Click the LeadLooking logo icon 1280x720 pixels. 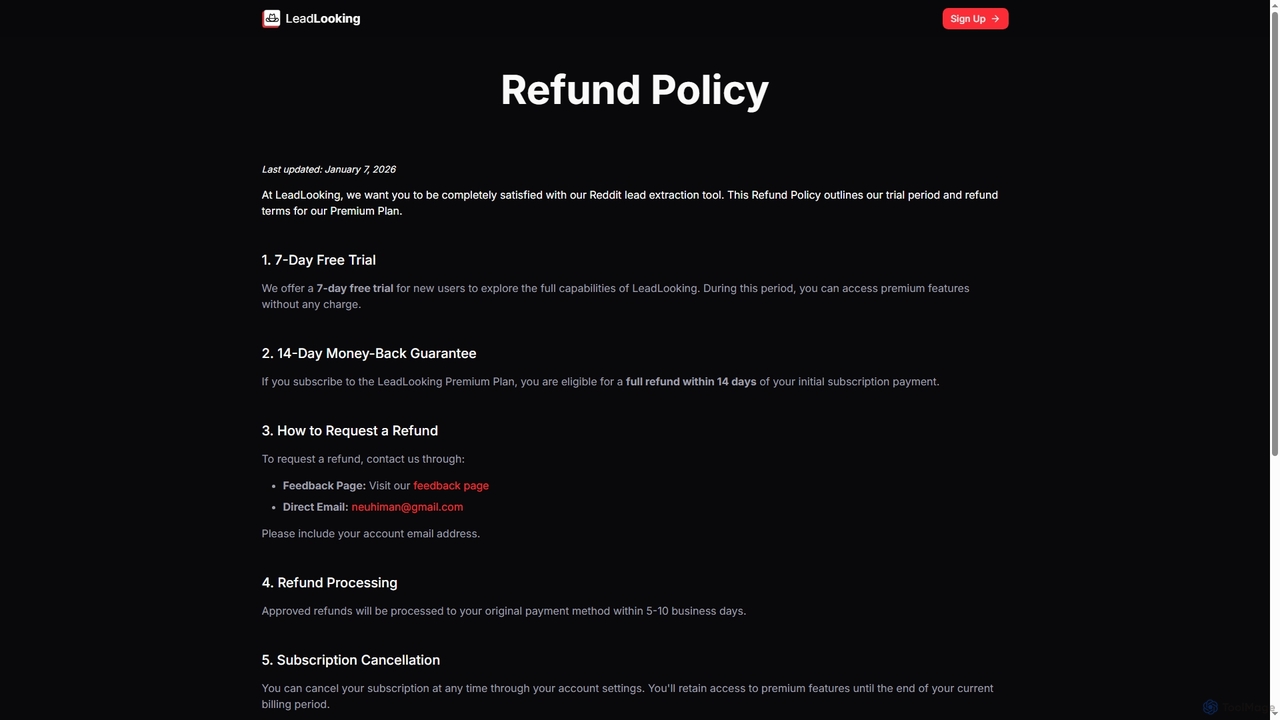[271, 18]
